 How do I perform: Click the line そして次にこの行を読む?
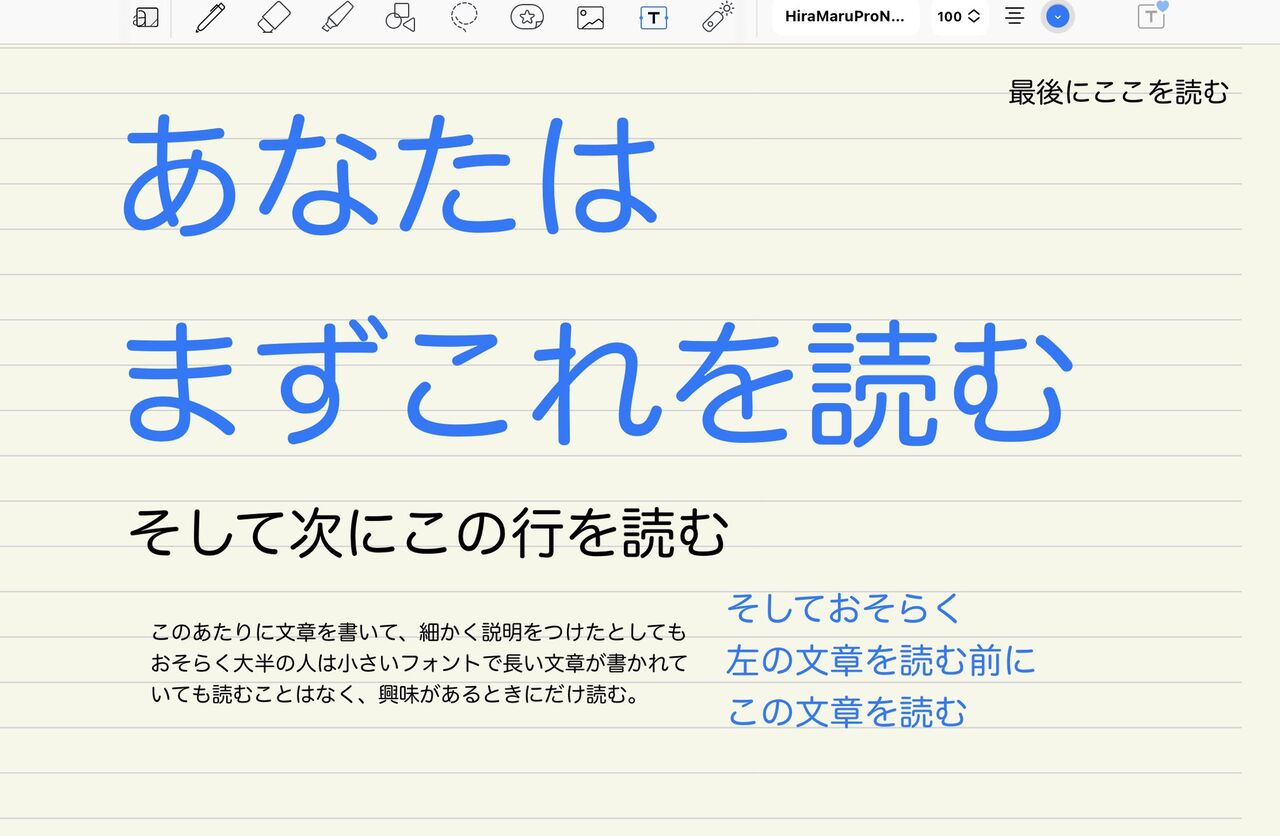coord(427,531)
